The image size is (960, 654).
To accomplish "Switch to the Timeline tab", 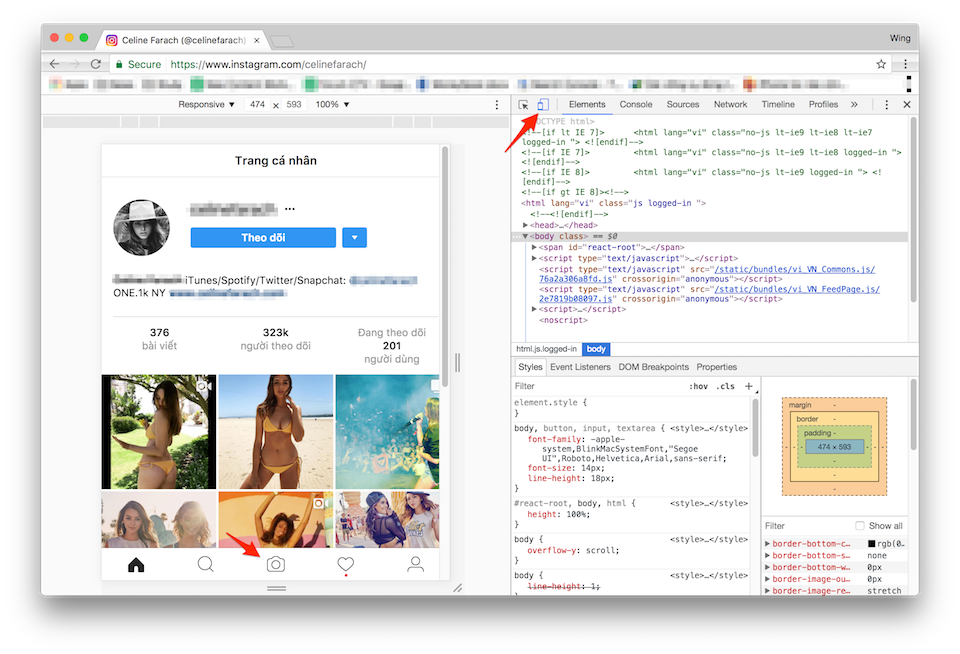I will [x=778, y=105].
